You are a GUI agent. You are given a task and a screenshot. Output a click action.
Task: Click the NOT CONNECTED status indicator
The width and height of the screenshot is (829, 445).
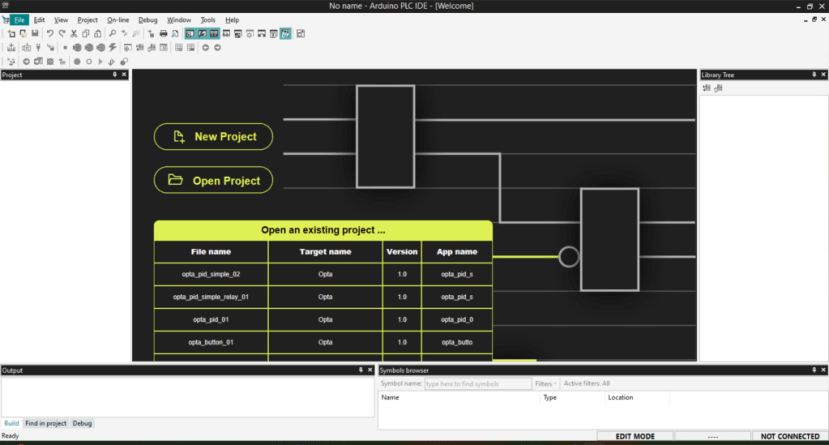(790, 437)
